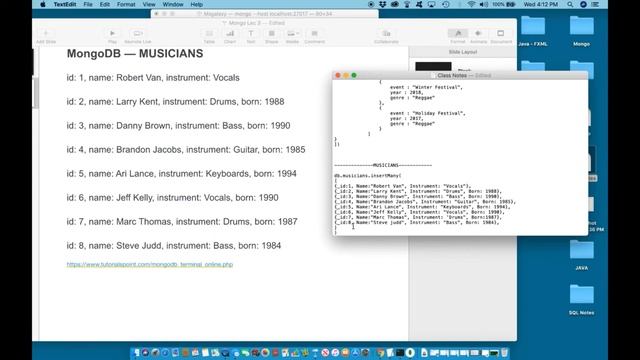Screen dimensions: 640x360
Task: Insert a Chart from the Keynote toolbar
Action: pos(230,36)
